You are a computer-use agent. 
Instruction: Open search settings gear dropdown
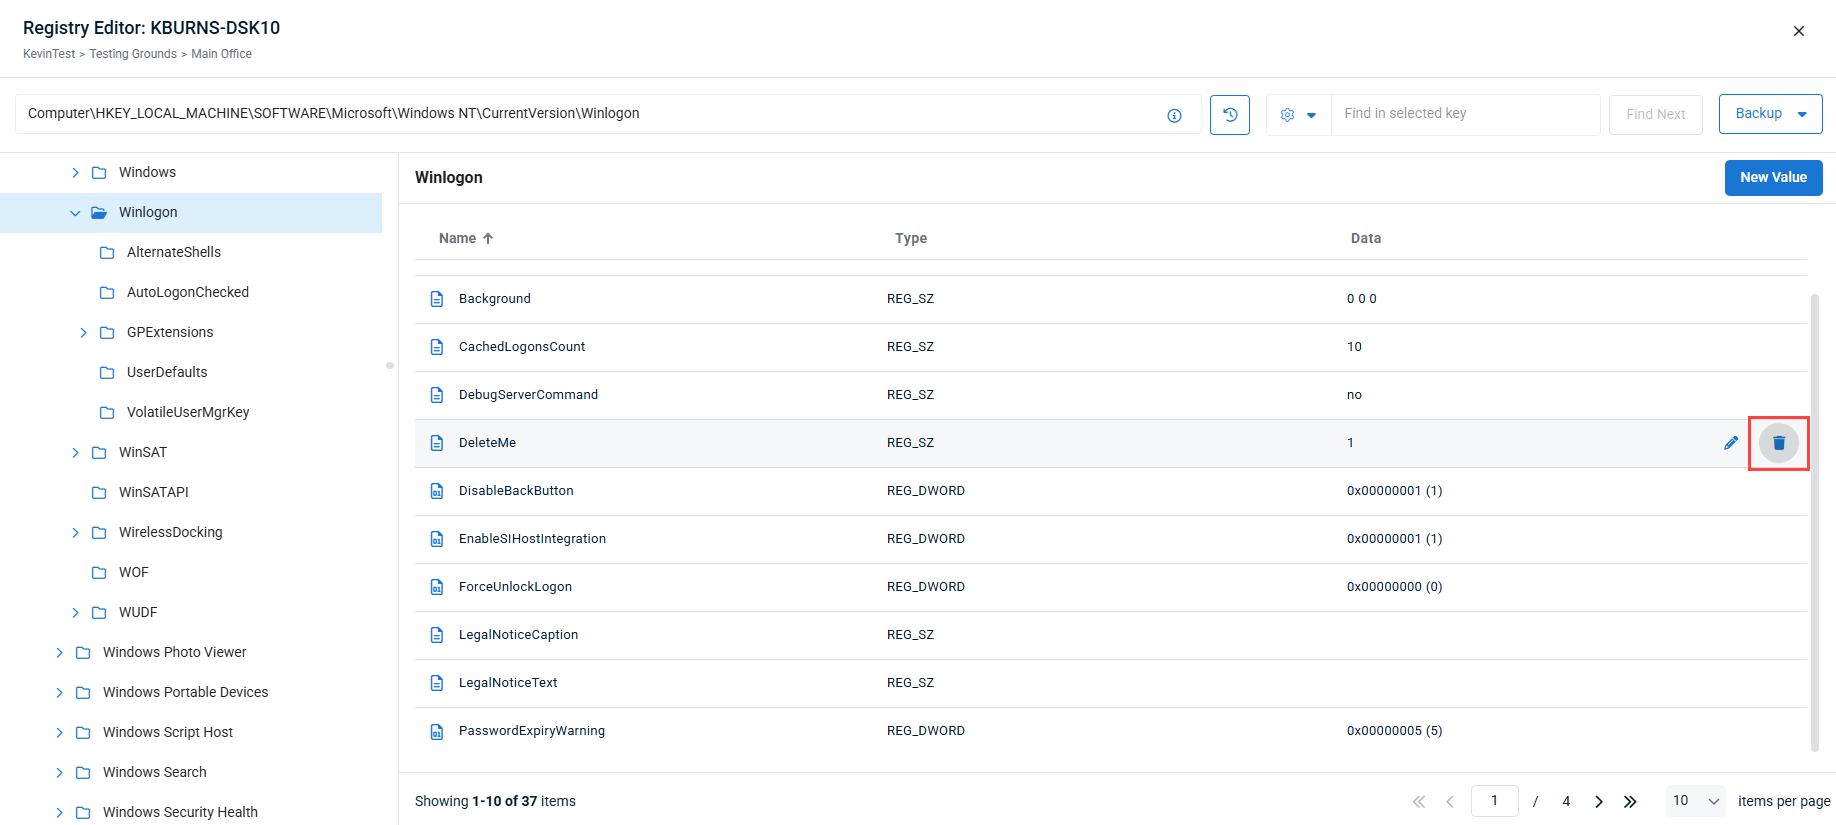[1298, 115]
